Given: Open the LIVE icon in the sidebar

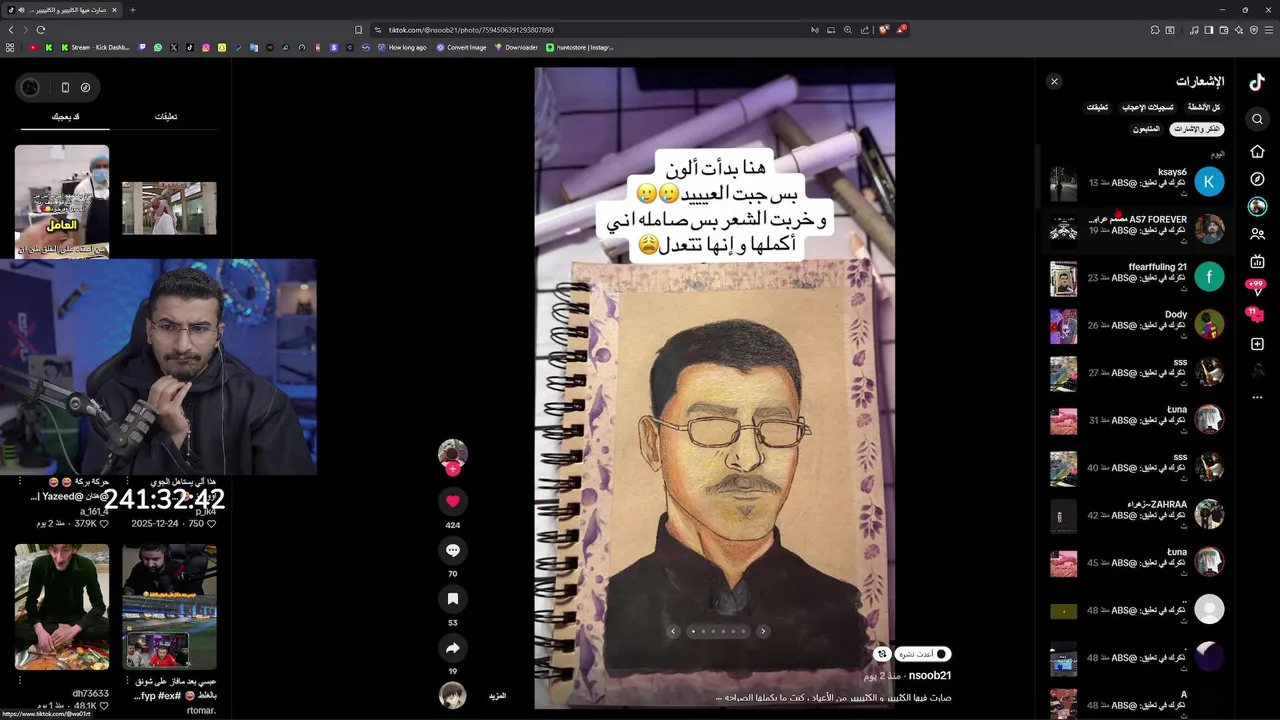Looking at the screenshot, I should click(x=1257, y=262).
